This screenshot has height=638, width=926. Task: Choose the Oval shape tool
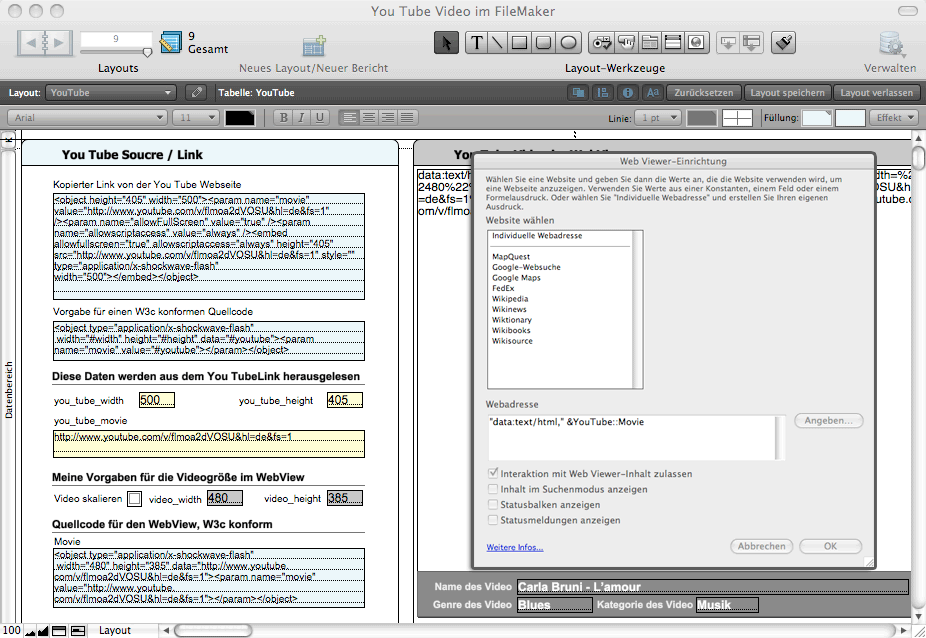(568, 43)
